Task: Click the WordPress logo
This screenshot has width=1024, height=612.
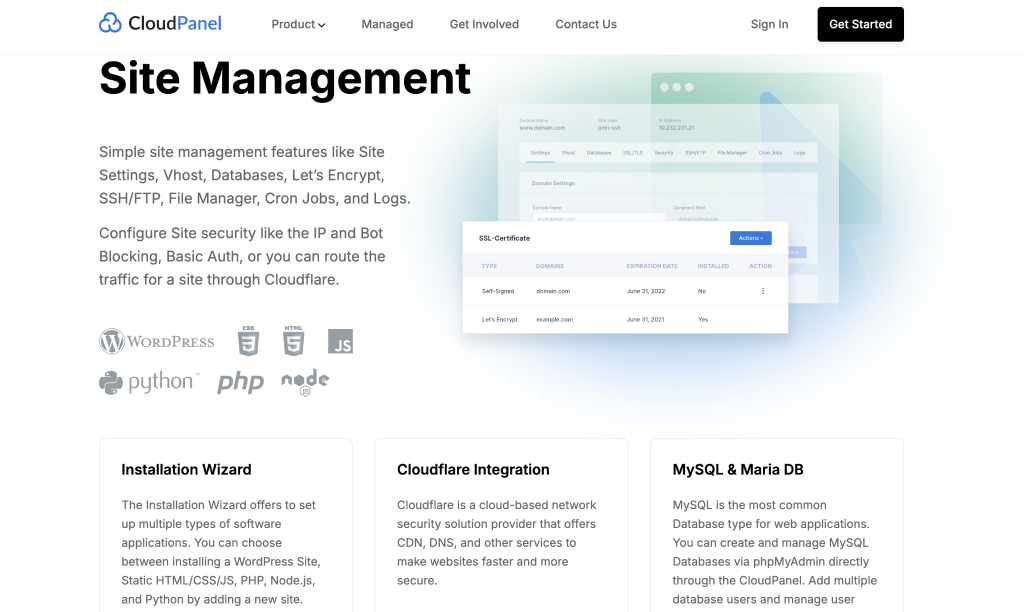Action: point(157,341)
